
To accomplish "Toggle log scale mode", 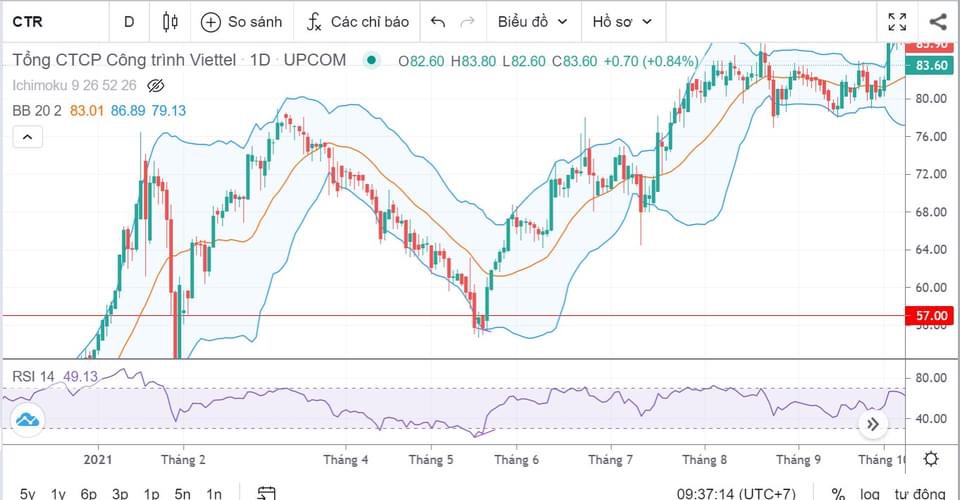I will point(869,493).
